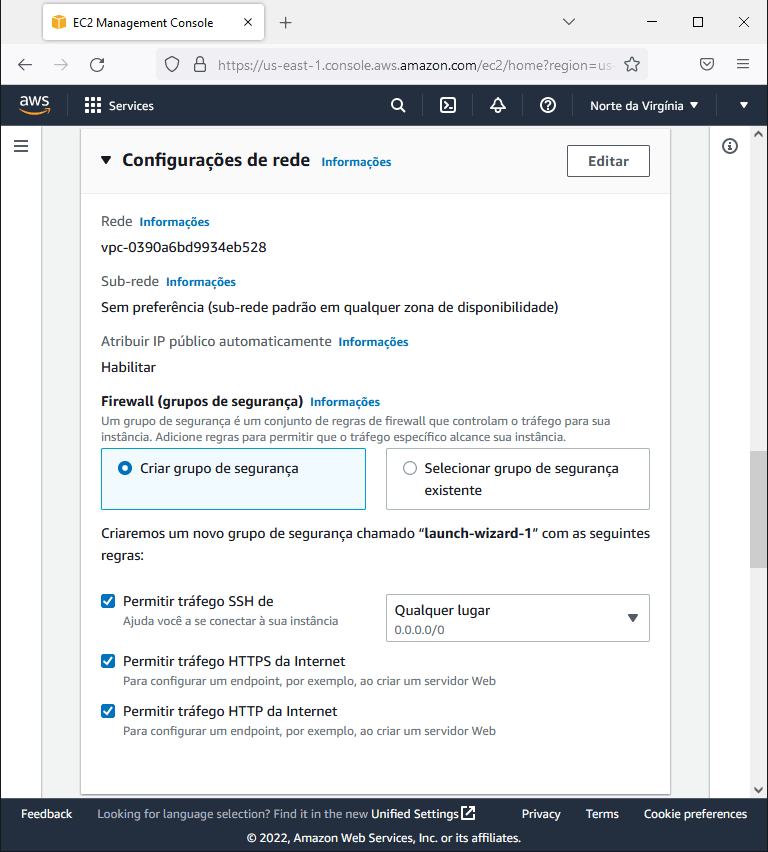
Task: Open Cookie preferences in footer
Action: pos(695,813)
